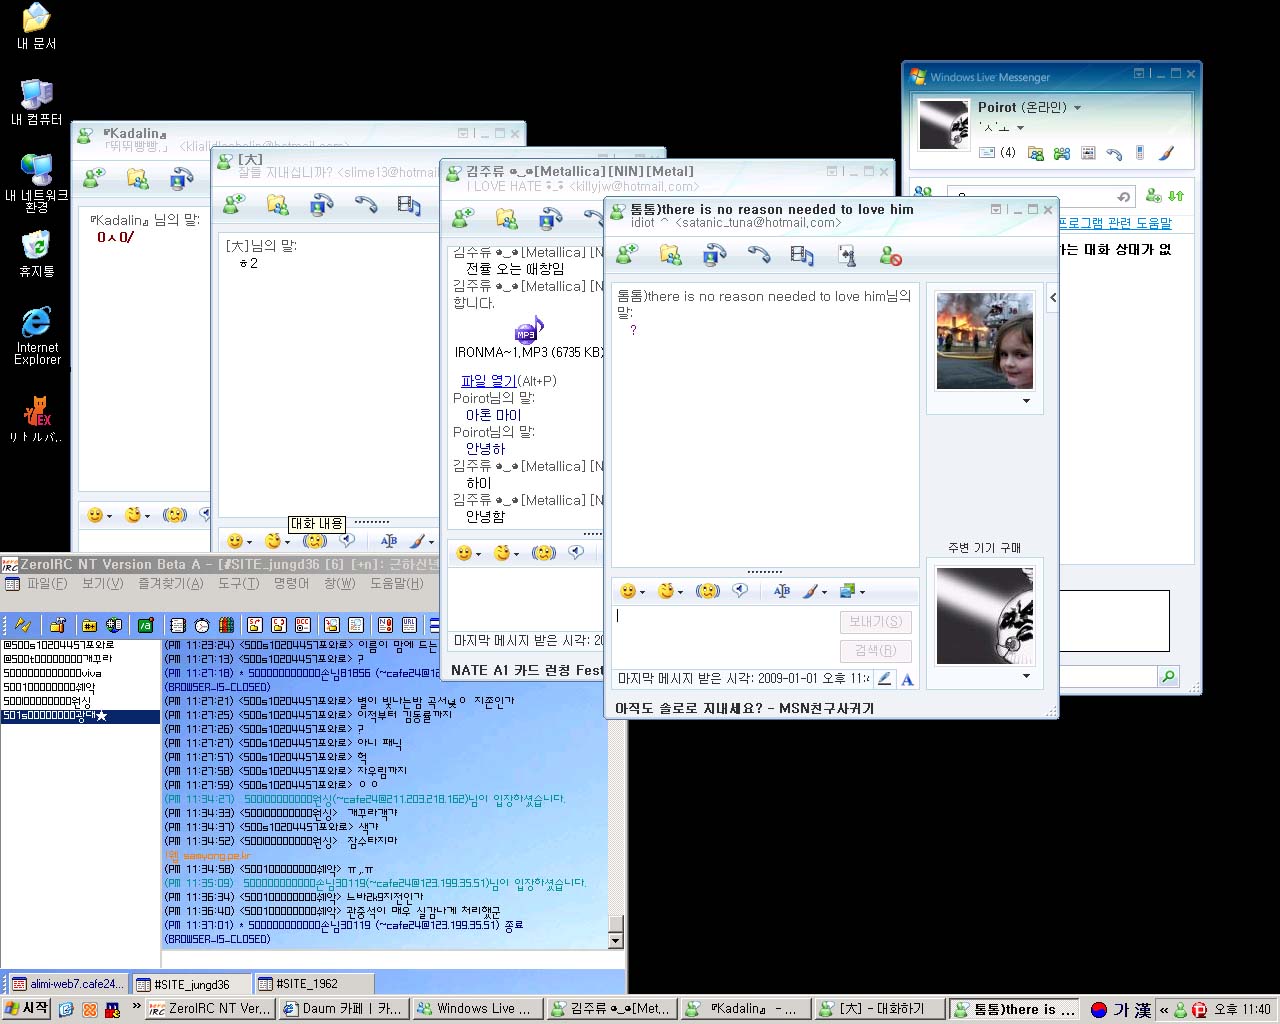Expand the dropdown under the contact's display picture
The image size is (1280, 1024).
pyautogui.click(x=1026, y=401)
